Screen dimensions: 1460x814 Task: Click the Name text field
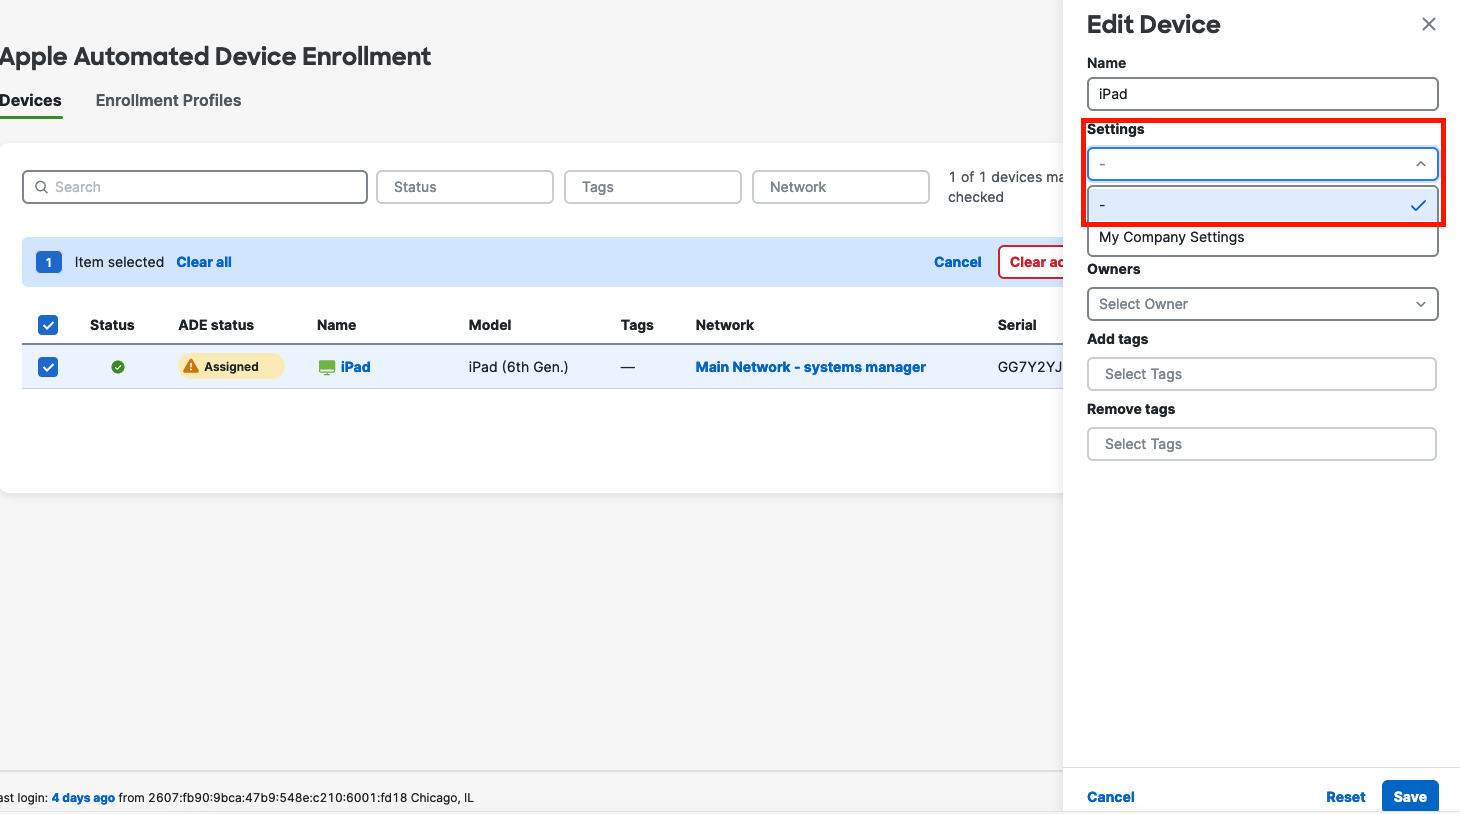(1262, 94)
